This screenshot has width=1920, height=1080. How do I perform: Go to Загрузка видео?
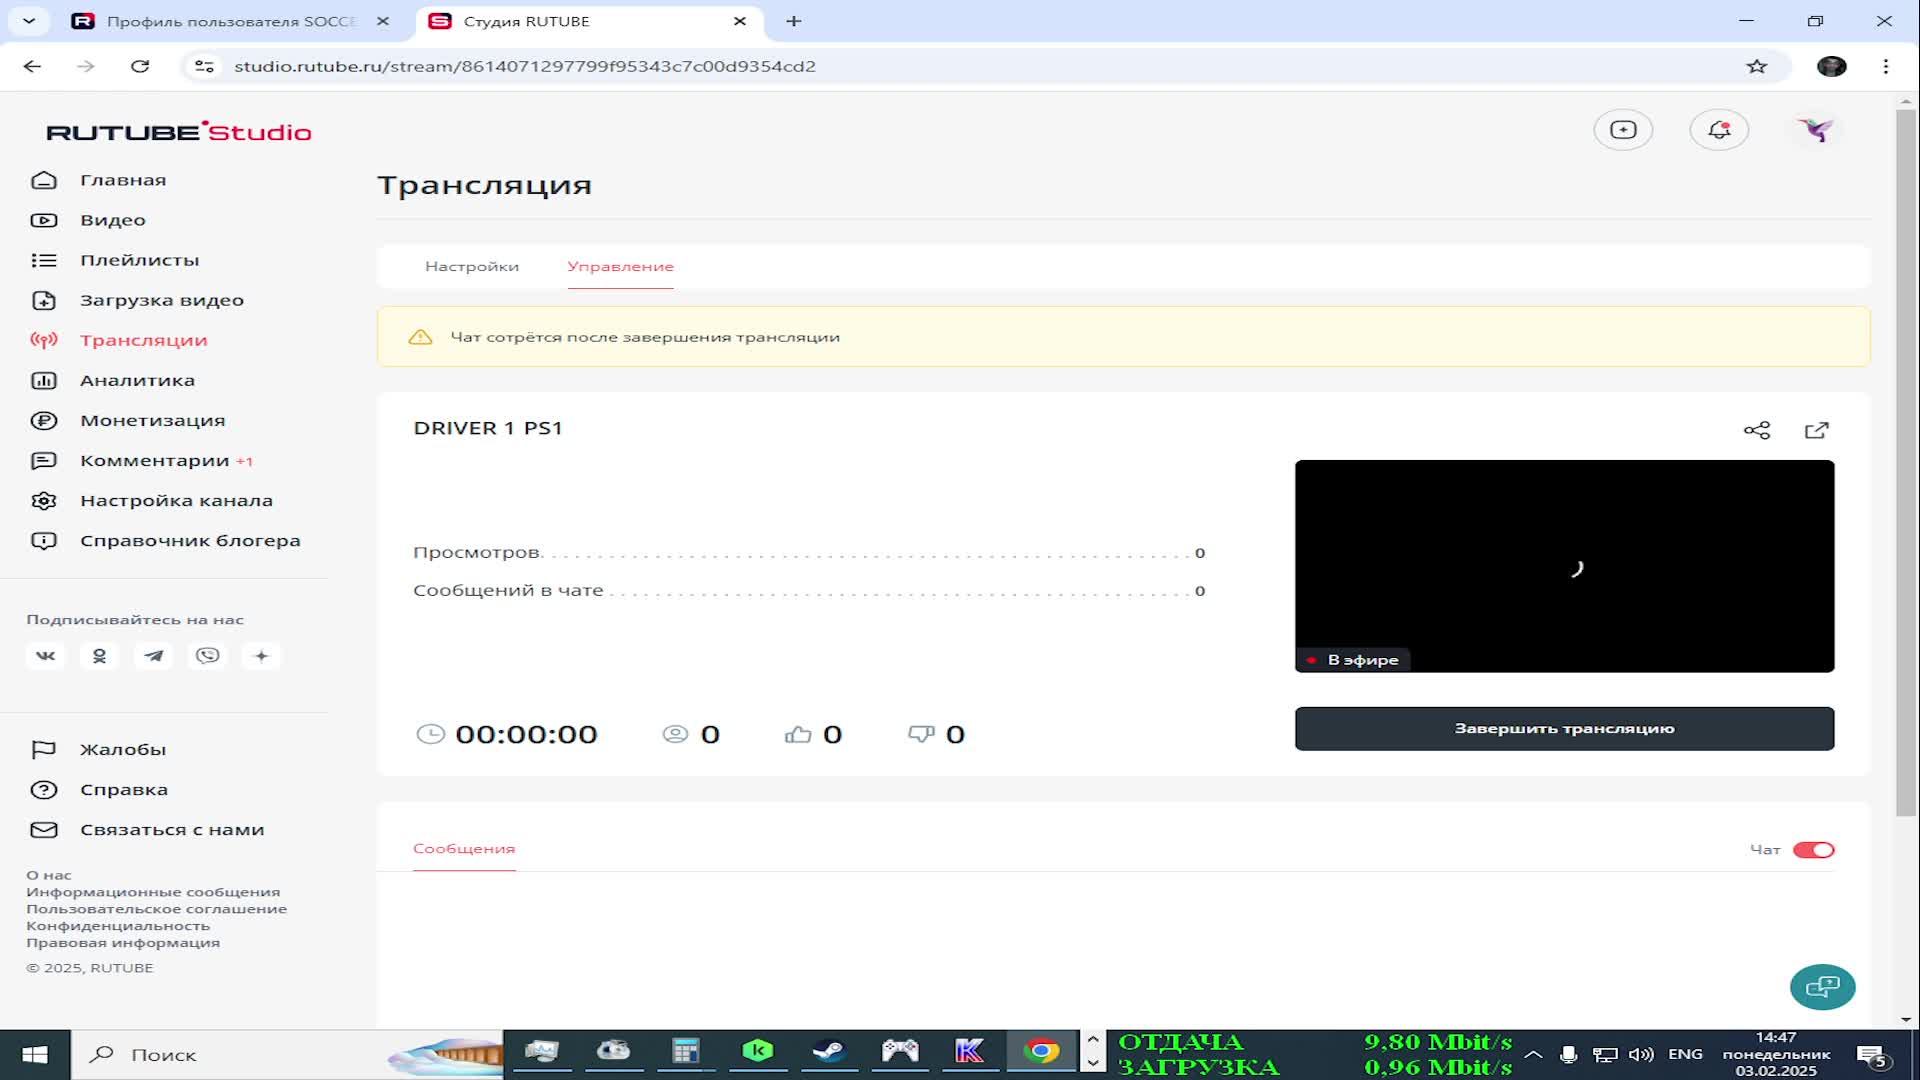161,300
